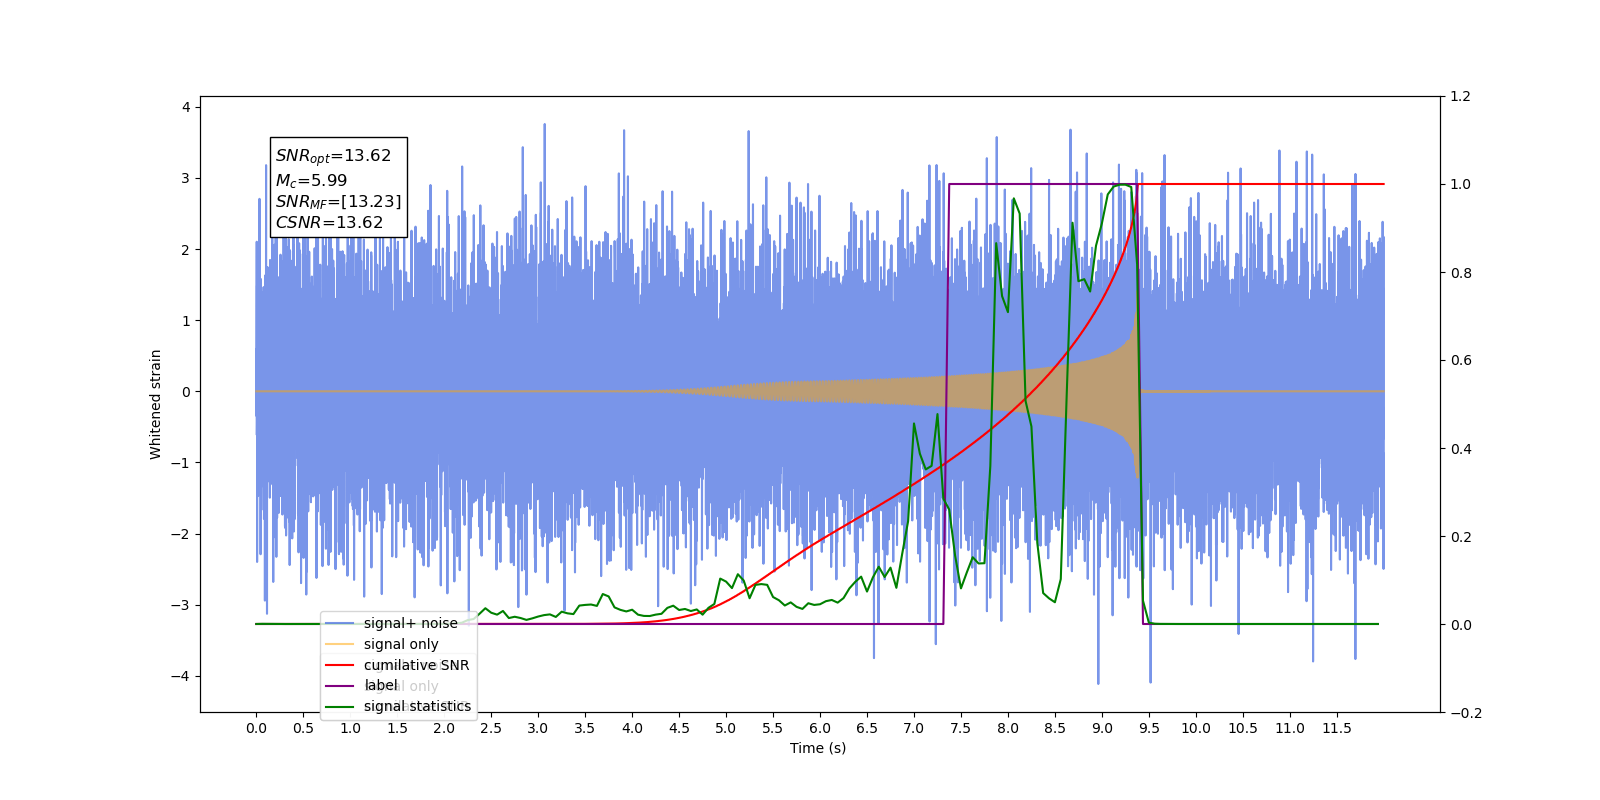Click the right axis tick label −0.2
Screen dimensions: 1600x800
[x=1466, y=713]
